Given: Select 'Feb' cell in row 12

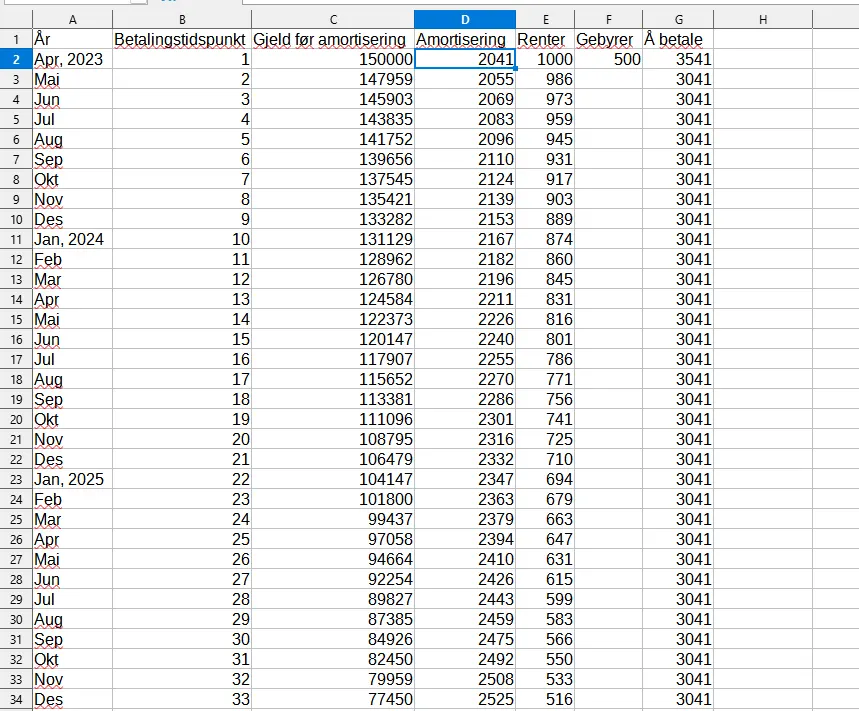Looking at the screenshot, I should pos(72,259).
